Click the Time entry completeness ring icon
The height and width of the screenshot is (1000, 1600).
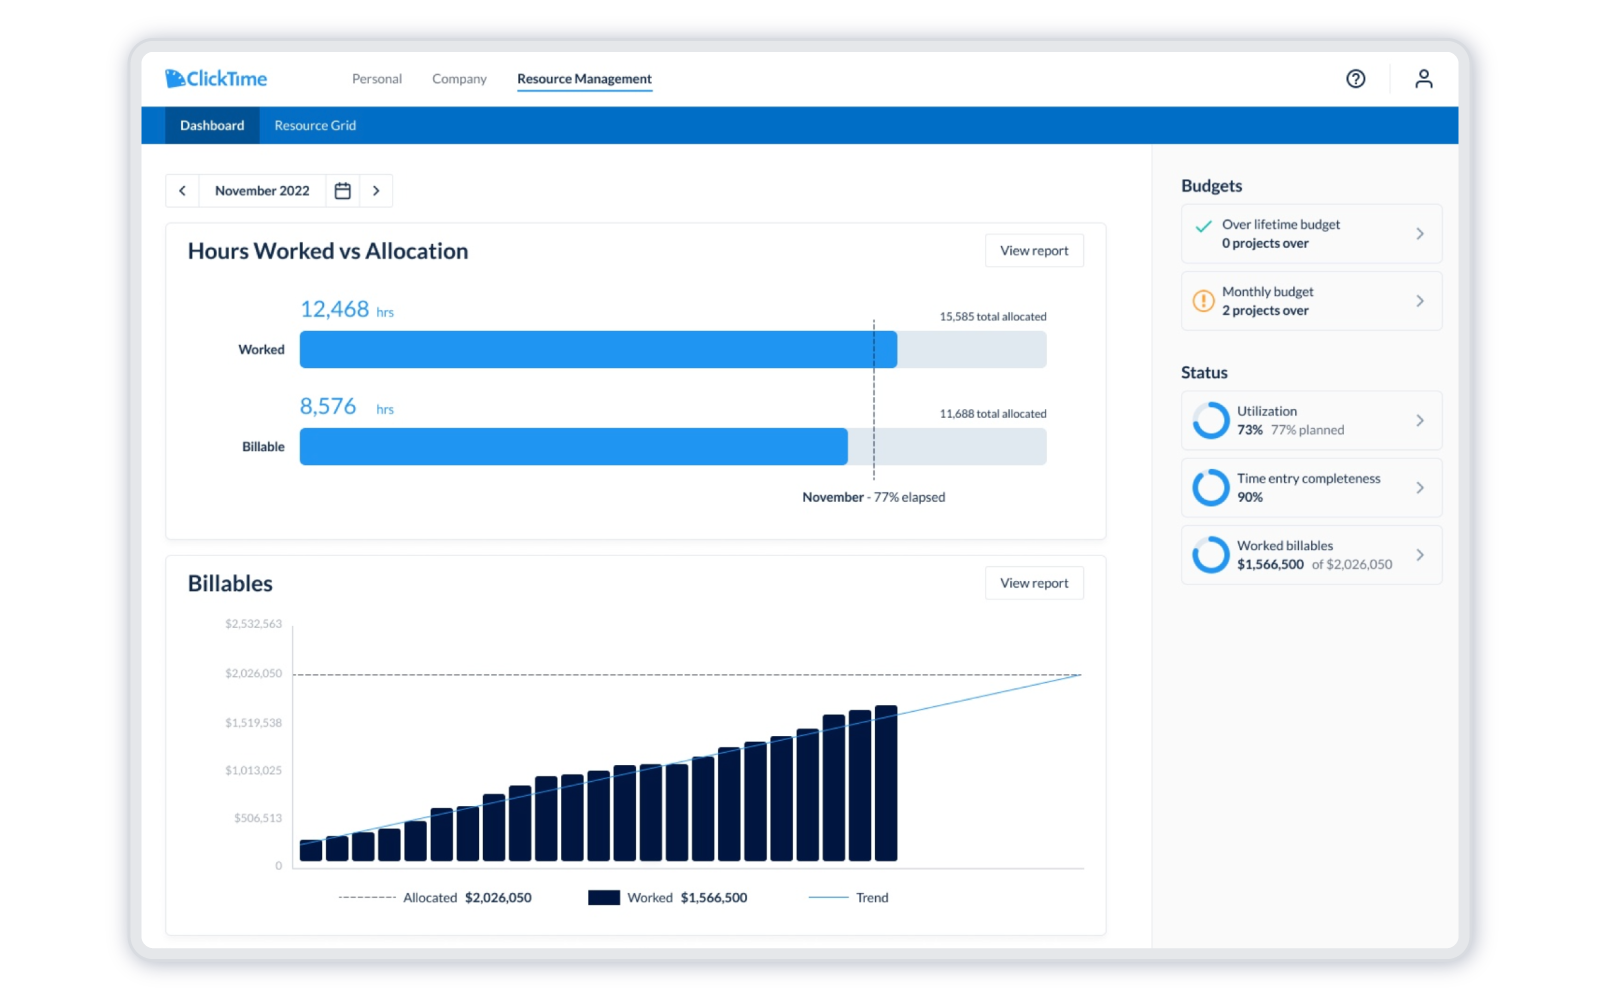point(1210,487)
